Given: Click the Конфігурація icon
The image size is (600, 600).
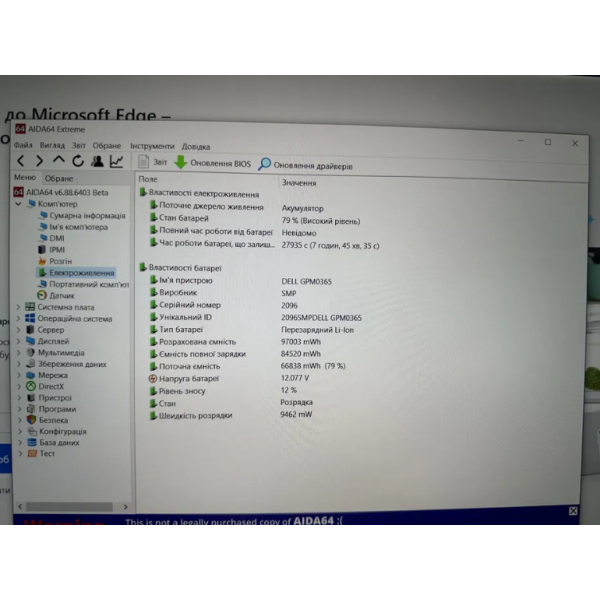Looking at the screenshot, I should click(x=32, y=431).
